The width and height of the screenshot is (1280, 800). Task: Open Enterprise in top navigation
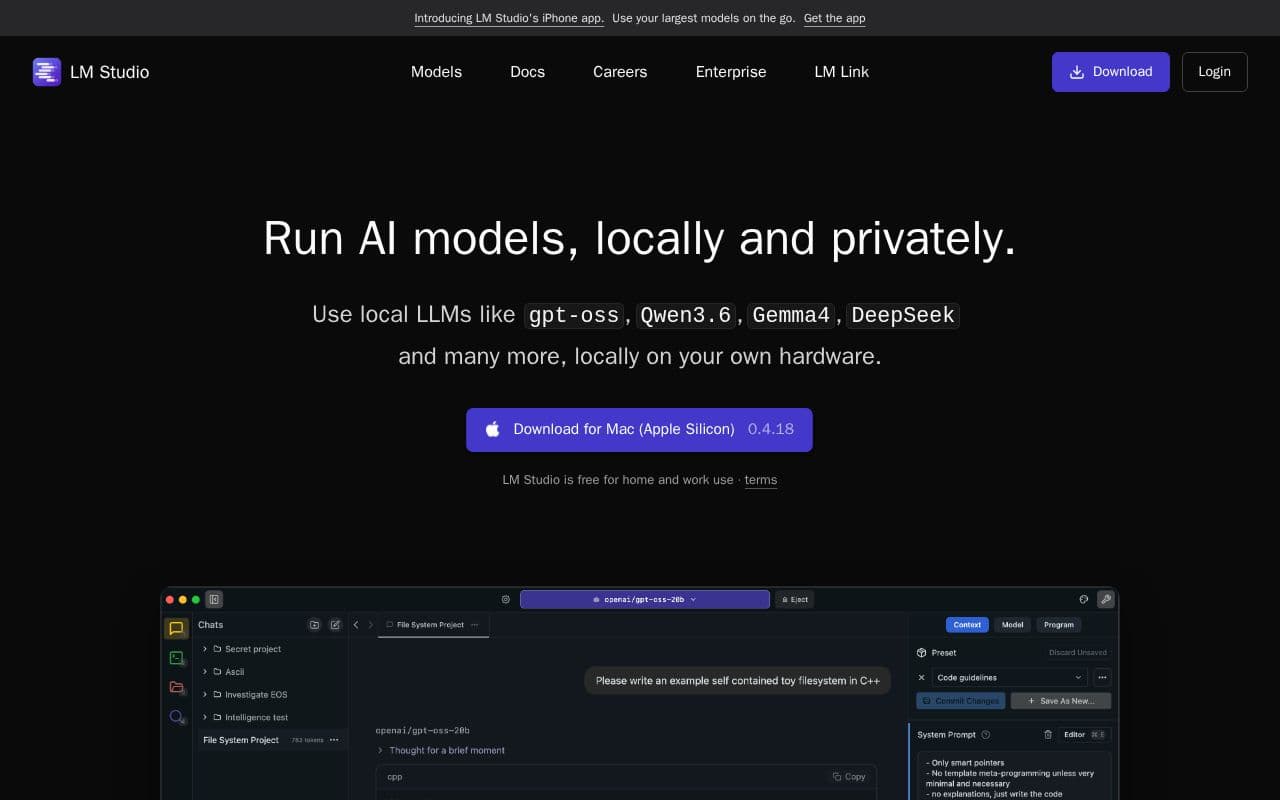(731, 72)
